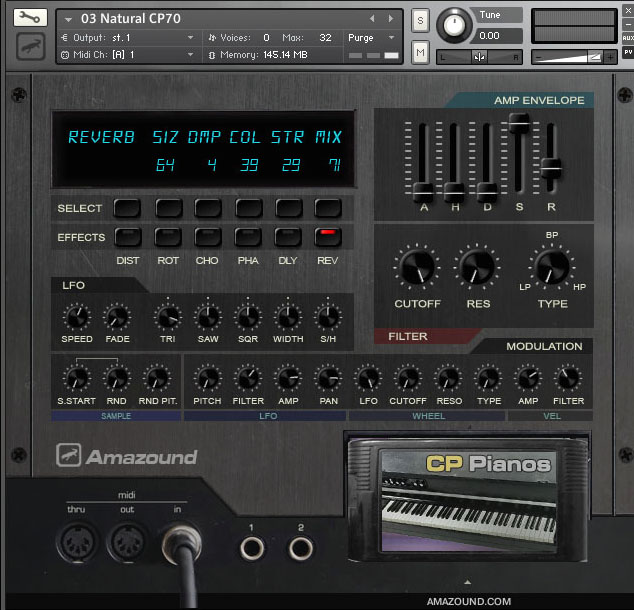Click the LFO S/H knob
The image size is (634, 610).
[x=328, y=317]
